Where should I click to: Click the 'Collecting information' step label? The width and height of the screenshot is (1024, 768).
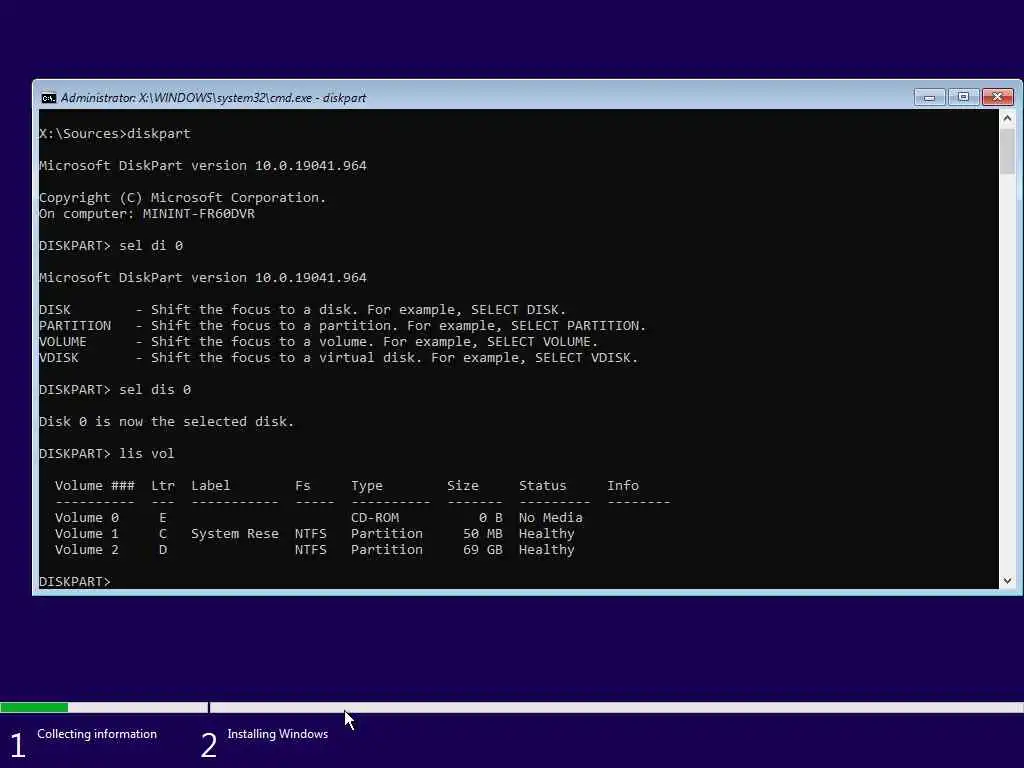tap(97, 734)
